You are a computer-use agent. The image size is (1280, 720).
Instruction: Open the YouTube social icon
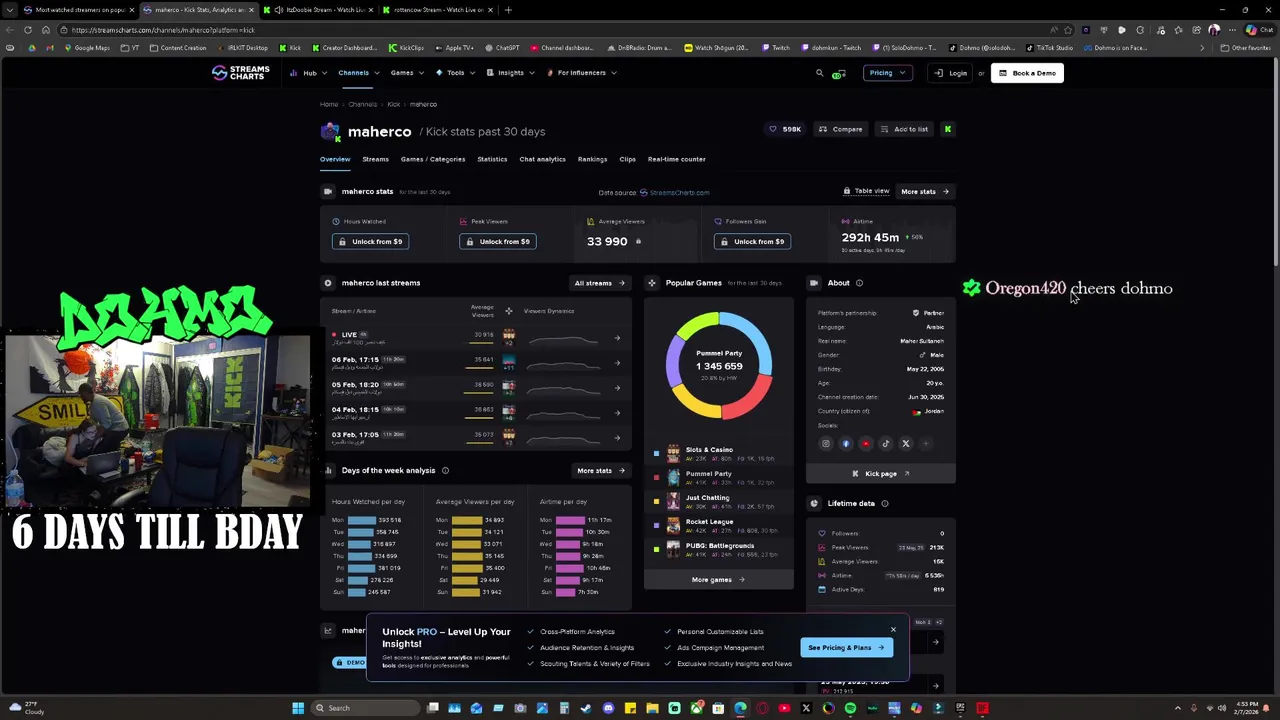tap(866, 444)
